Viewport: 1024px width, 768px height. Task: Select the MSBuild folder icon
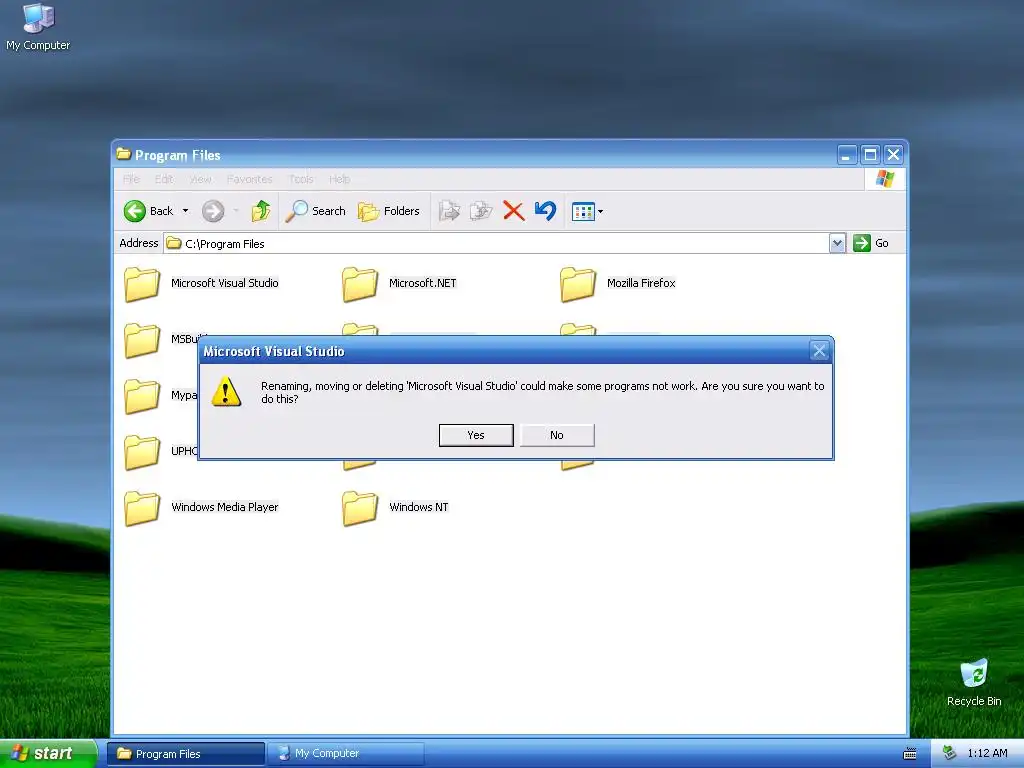click(142, 340)
